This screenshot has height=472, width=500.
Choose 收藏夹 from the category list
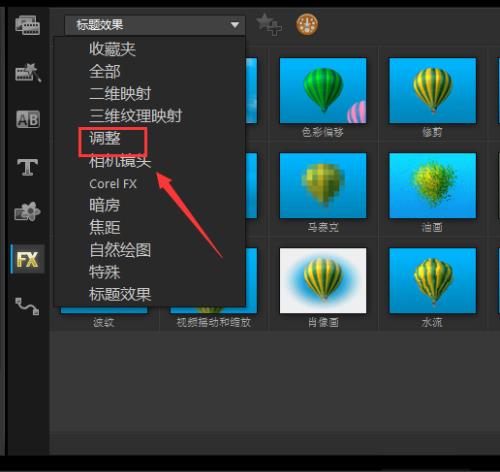pyautogui.click(x=112, y=49)
